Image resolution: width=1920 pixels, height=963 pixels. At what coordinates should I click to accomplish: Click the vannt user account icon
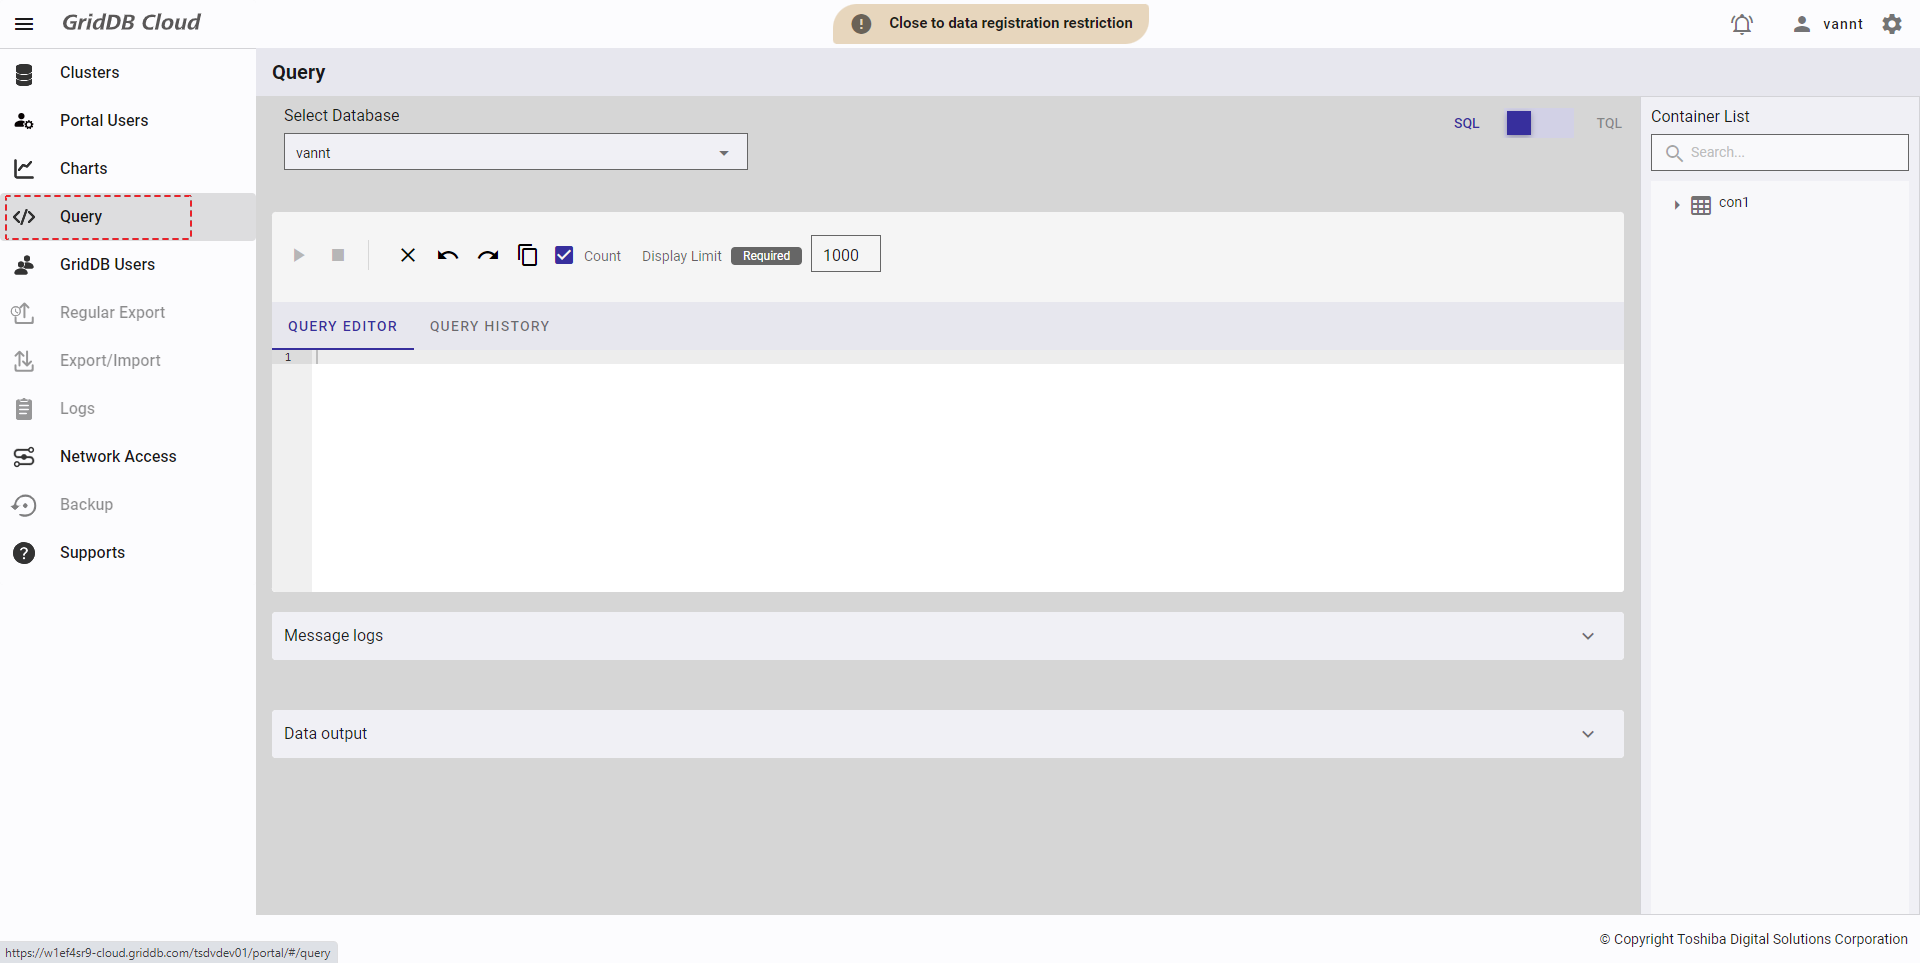click(1801, 24)
